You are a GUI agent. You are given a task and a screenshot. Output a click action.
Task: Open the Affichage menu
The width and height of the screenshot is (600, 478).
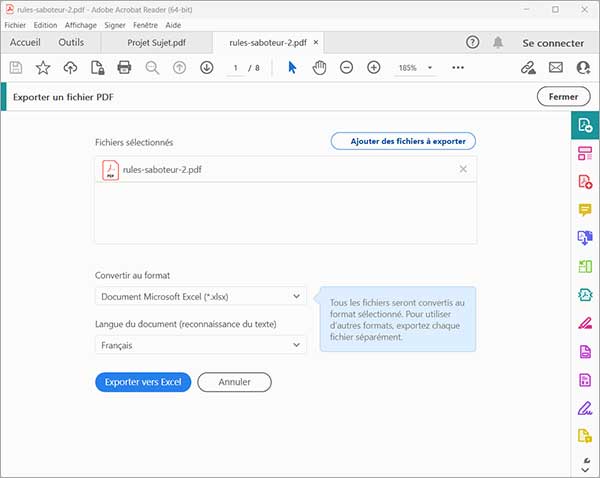[x=80, y=25]
